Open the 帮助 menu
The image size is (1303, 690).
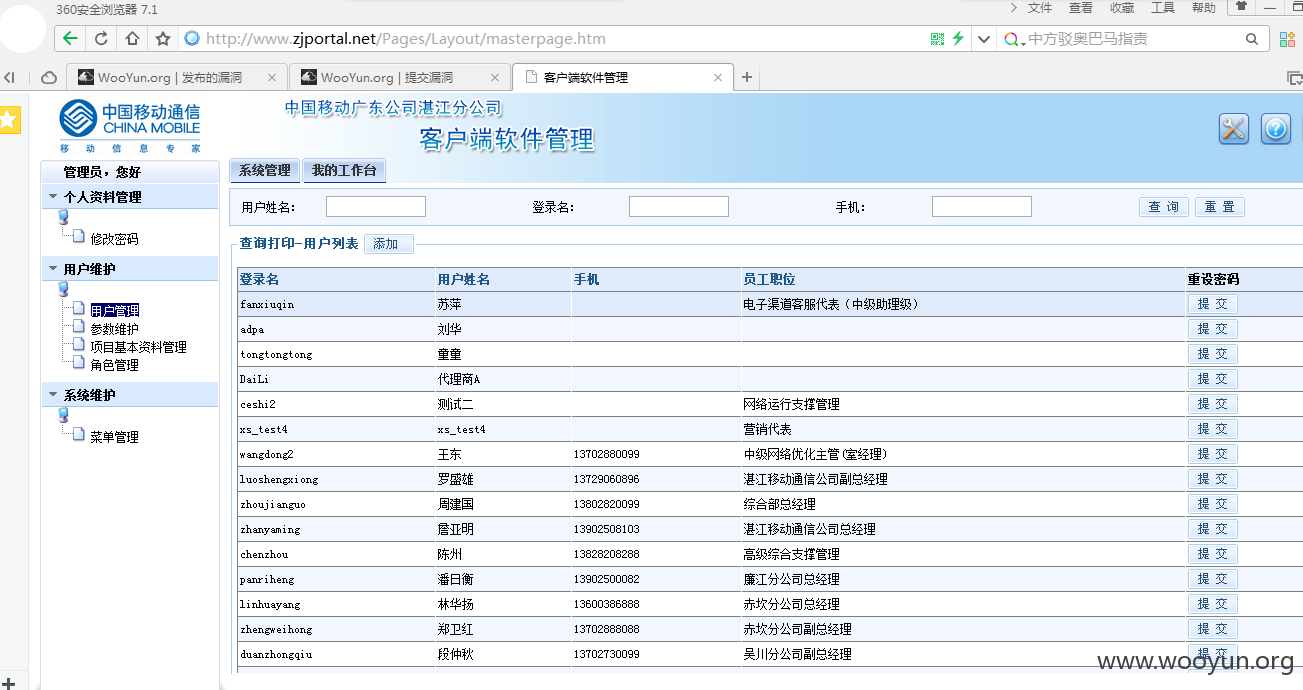coord(1204,8)
